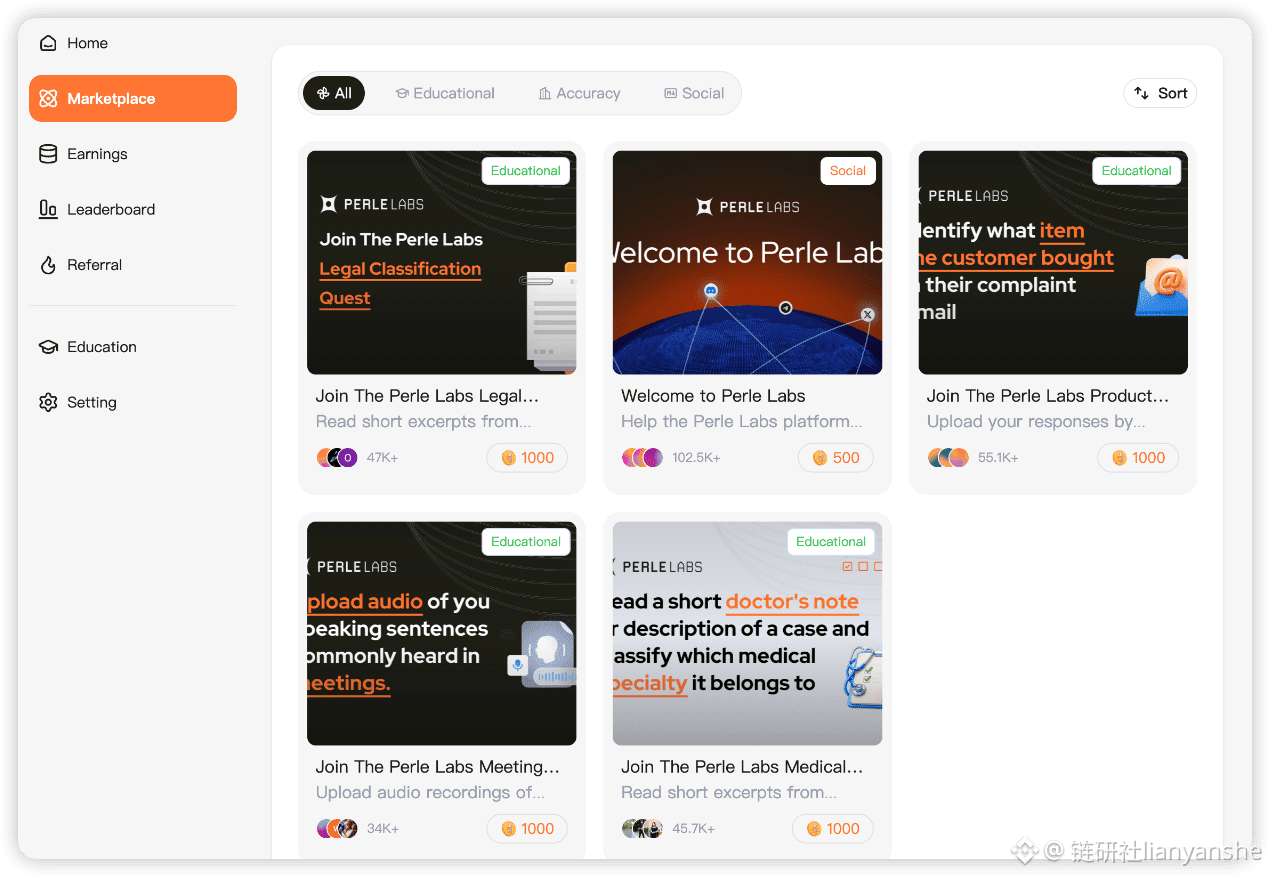Click the Setting gear icon
Image resolution: width=1270 pixels, height=877 pixels.
click(x=48, y=402)
